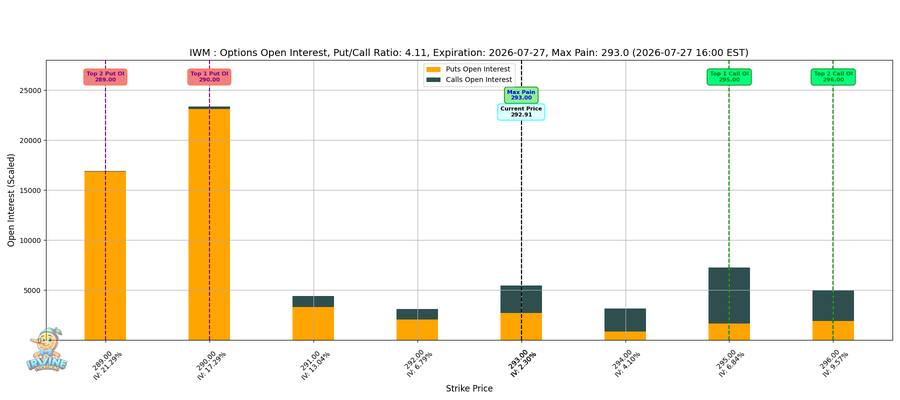Image resolution: width=900 pixels, height=400 pixels.
Task: Click the puts segment of the 291.00 bar
Action: tap(313, 323)
